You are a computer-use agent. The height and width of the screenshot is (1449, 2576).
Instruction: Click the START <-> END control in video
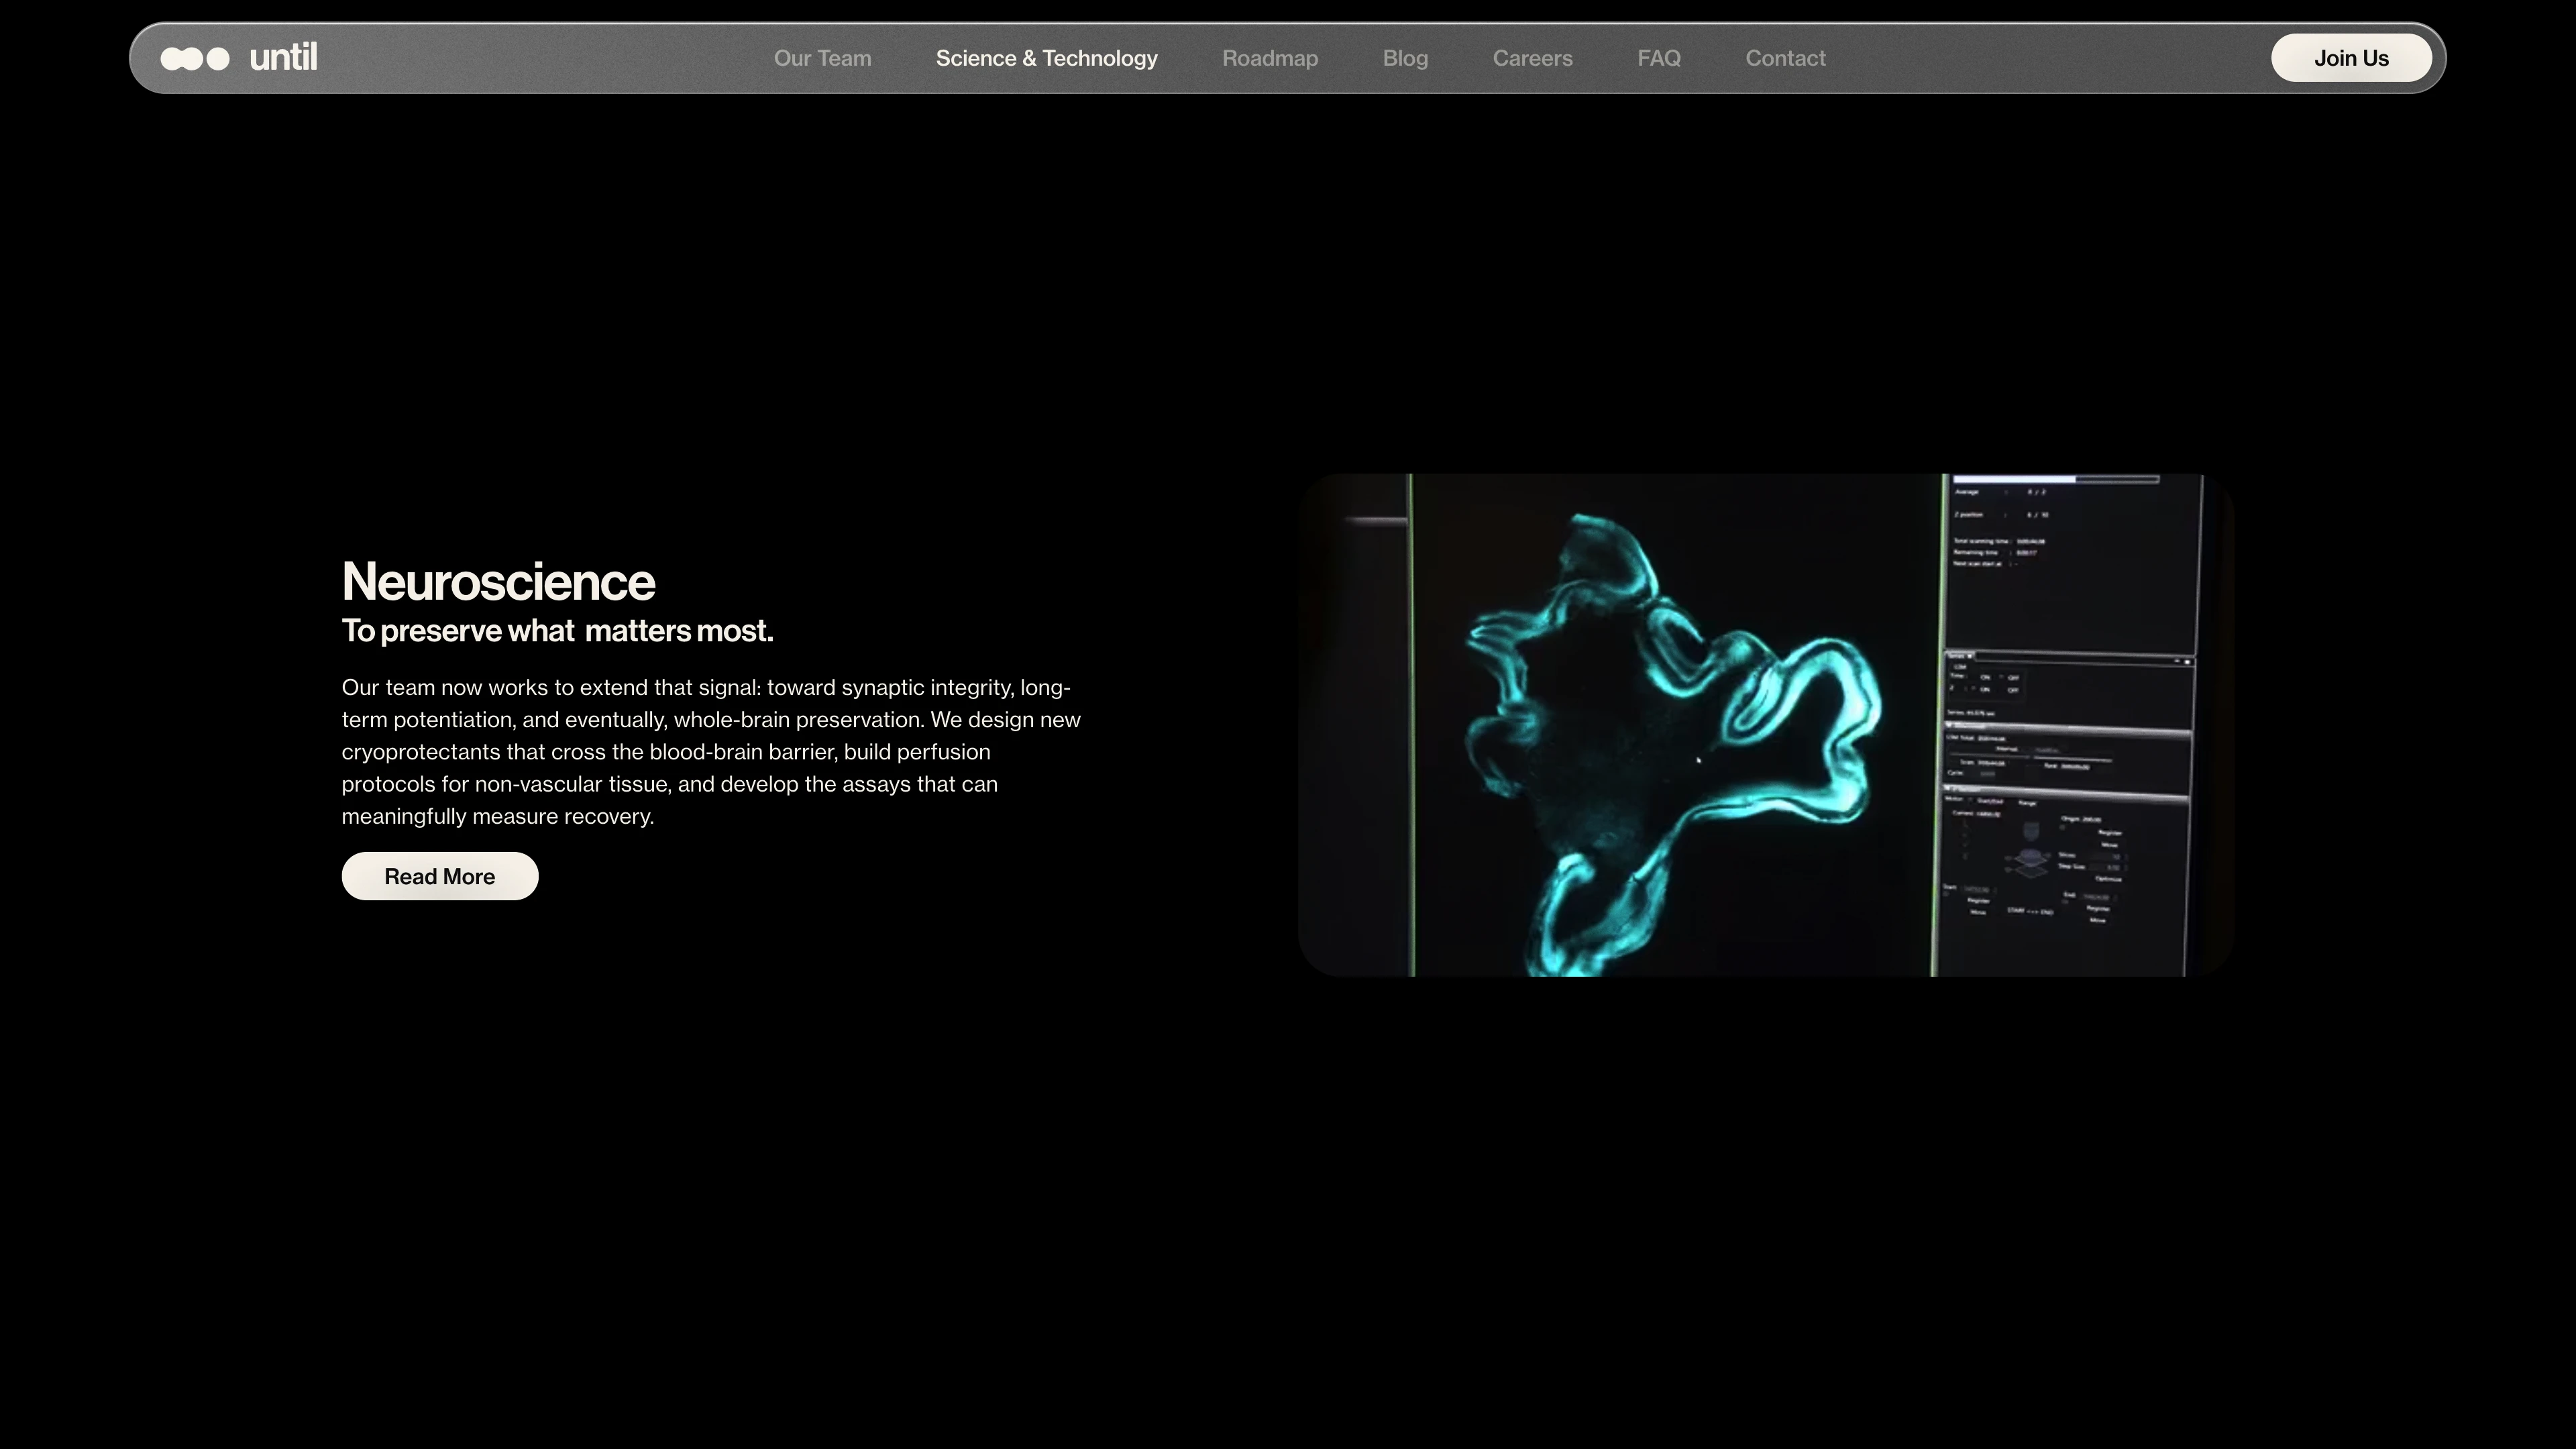2031,911
